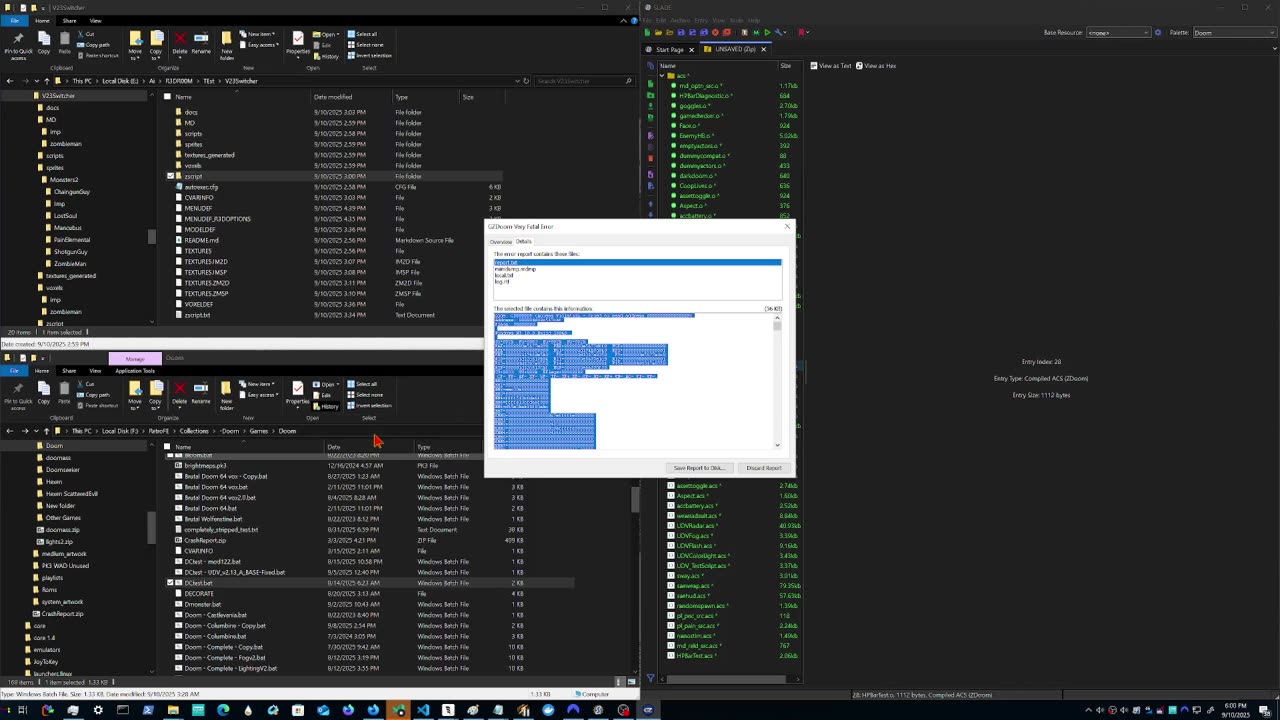Open Base Resource settings gear in SLADE

tap(1158, 32)
